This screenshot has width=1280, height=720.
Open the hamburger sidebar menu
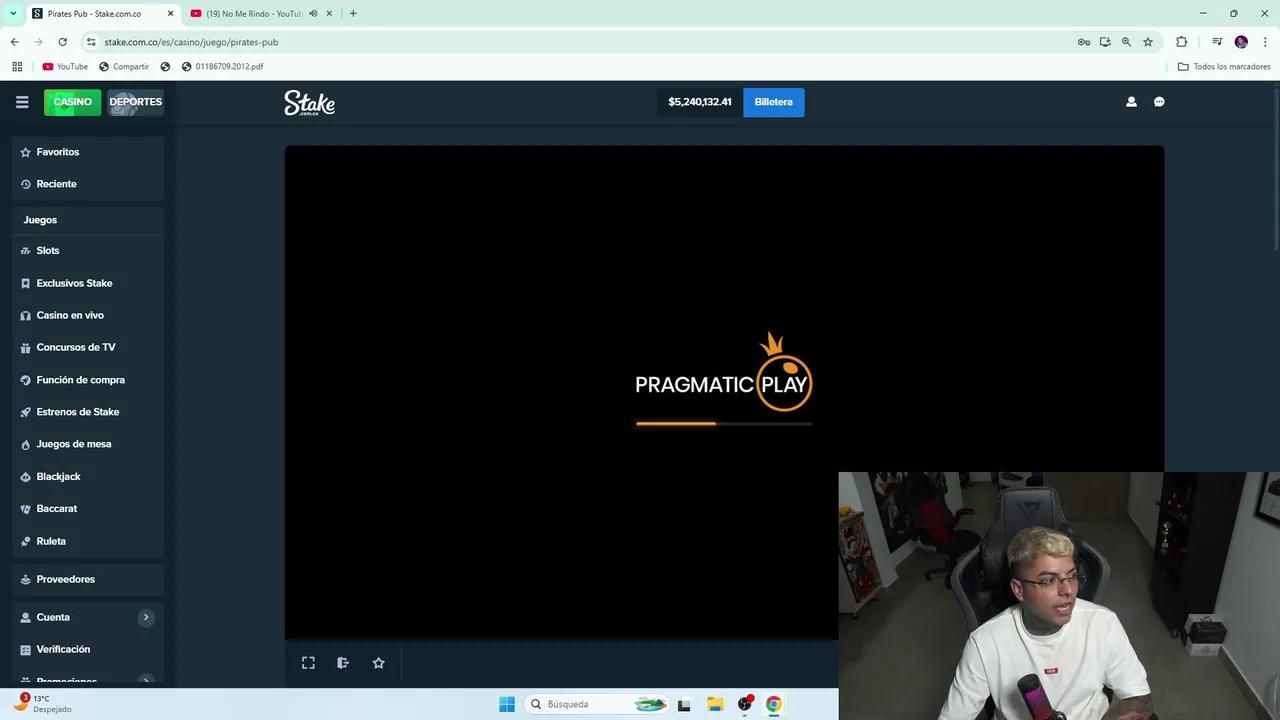pyautogui.click(x=22, y=102)
